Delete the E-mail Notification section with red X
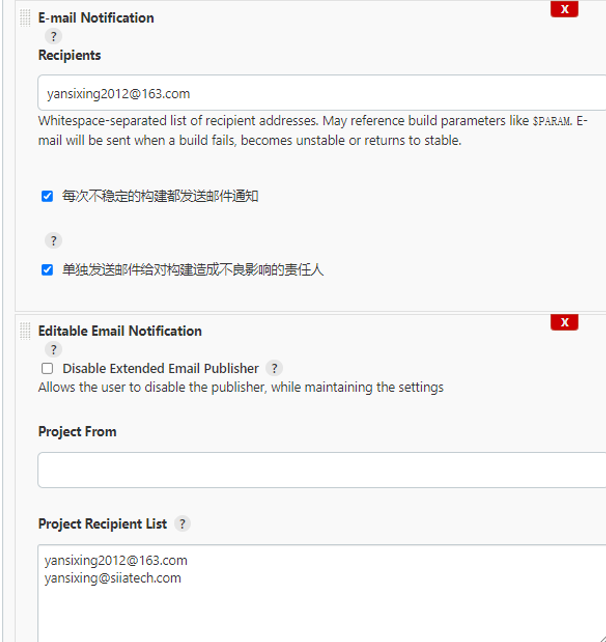Viewport: 606px width, 642px height. point(564,9)
